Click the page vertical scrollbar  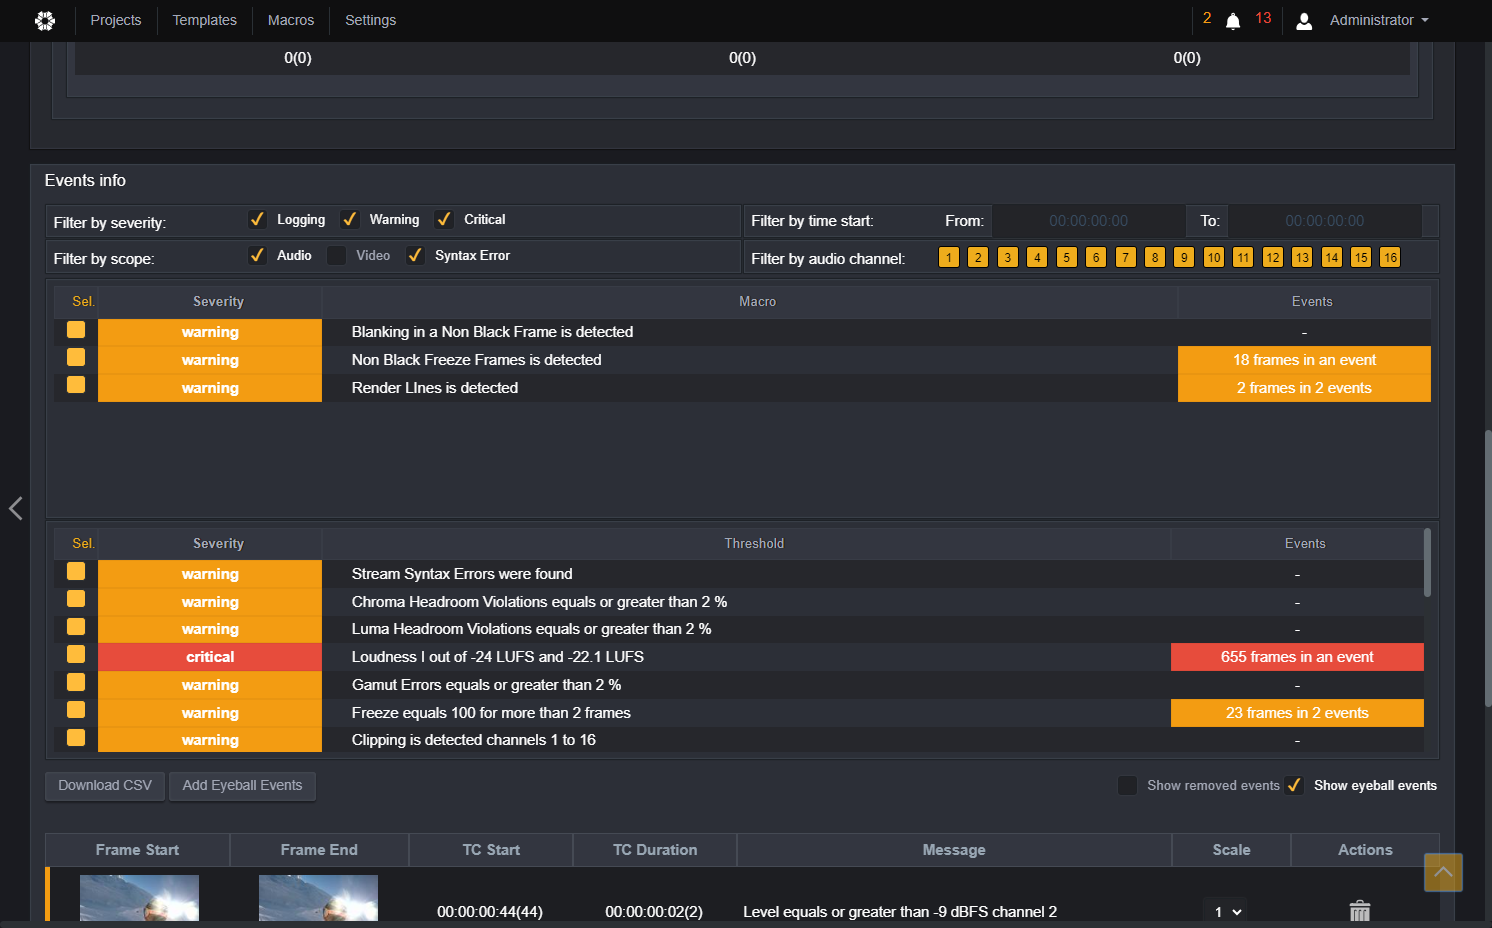click(x=1488, y=568)
